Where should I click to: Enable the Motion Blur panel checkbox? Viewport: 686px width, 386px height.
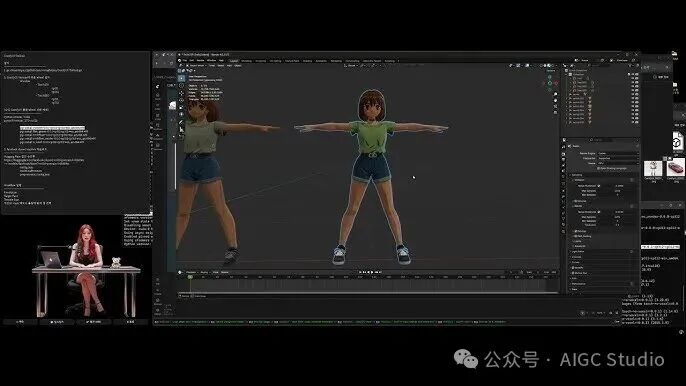[573, 273]
